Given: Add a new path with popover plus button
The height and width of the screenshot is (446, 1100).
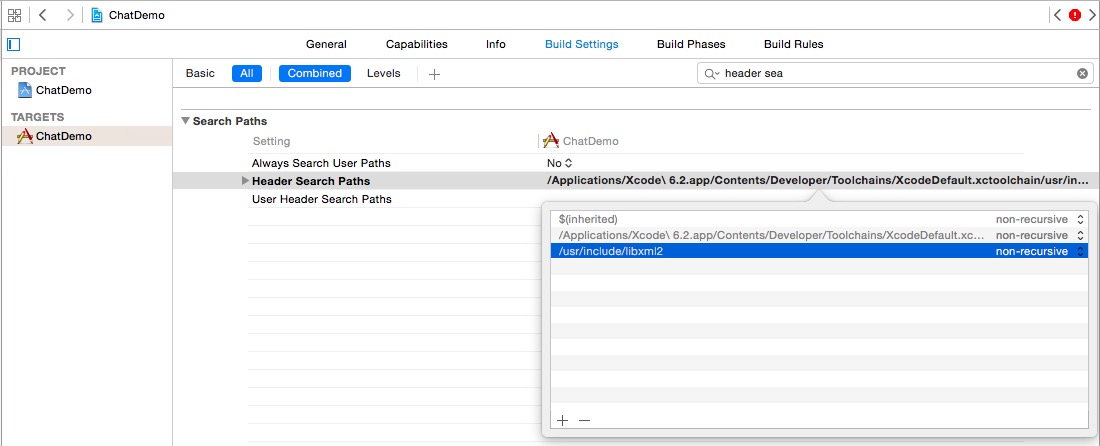Looking at the screenshot, I should pos(563,420).
